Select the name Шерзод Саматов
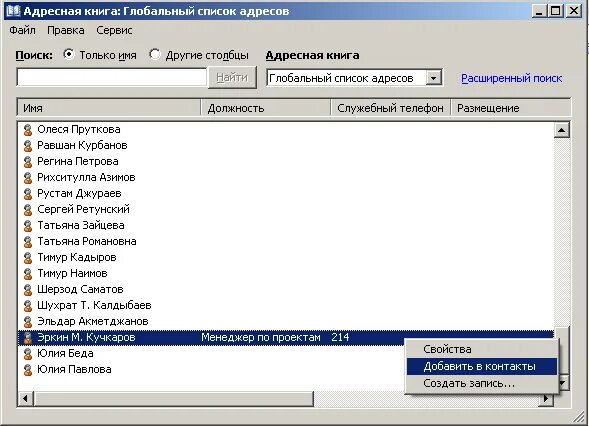This screenshot has height=426, width=589. coord(80,290)
